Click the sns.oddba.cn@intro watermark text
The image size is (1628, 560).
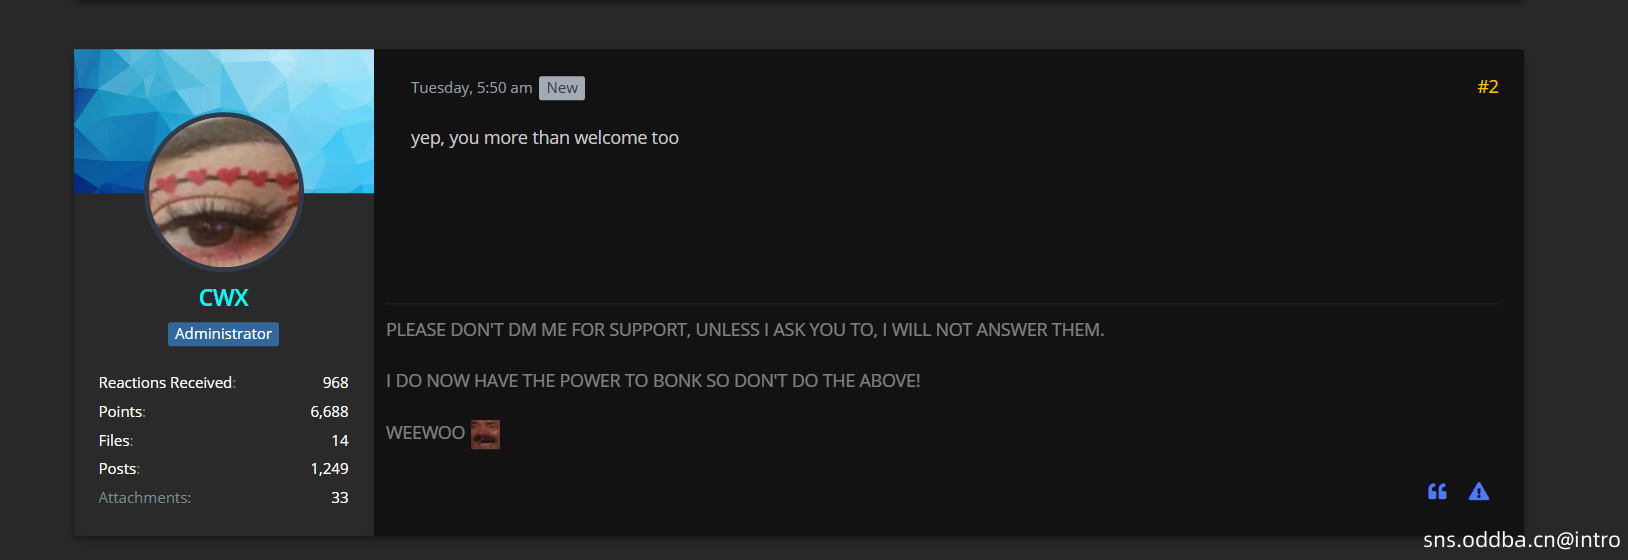tap(1521, 540)
